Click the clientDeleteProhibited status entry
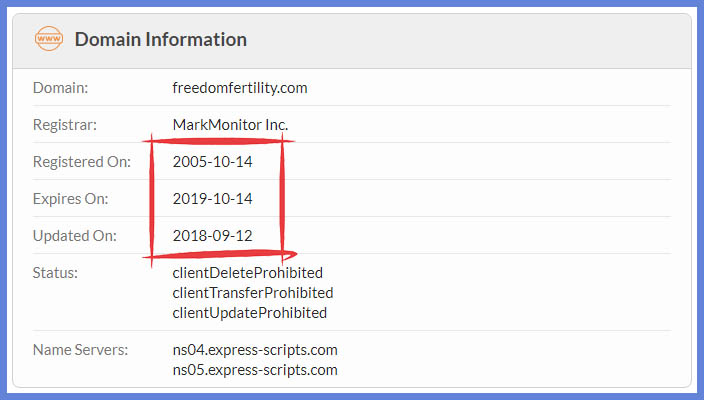The height and width of the screenshot is (400, 704). pos(247,273)
